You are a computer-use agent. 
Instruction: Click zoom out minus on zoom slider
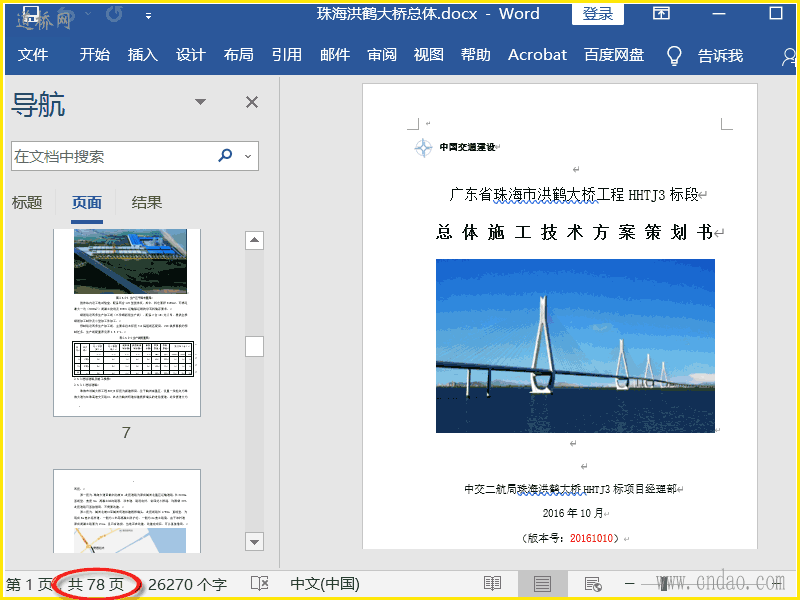631,584
